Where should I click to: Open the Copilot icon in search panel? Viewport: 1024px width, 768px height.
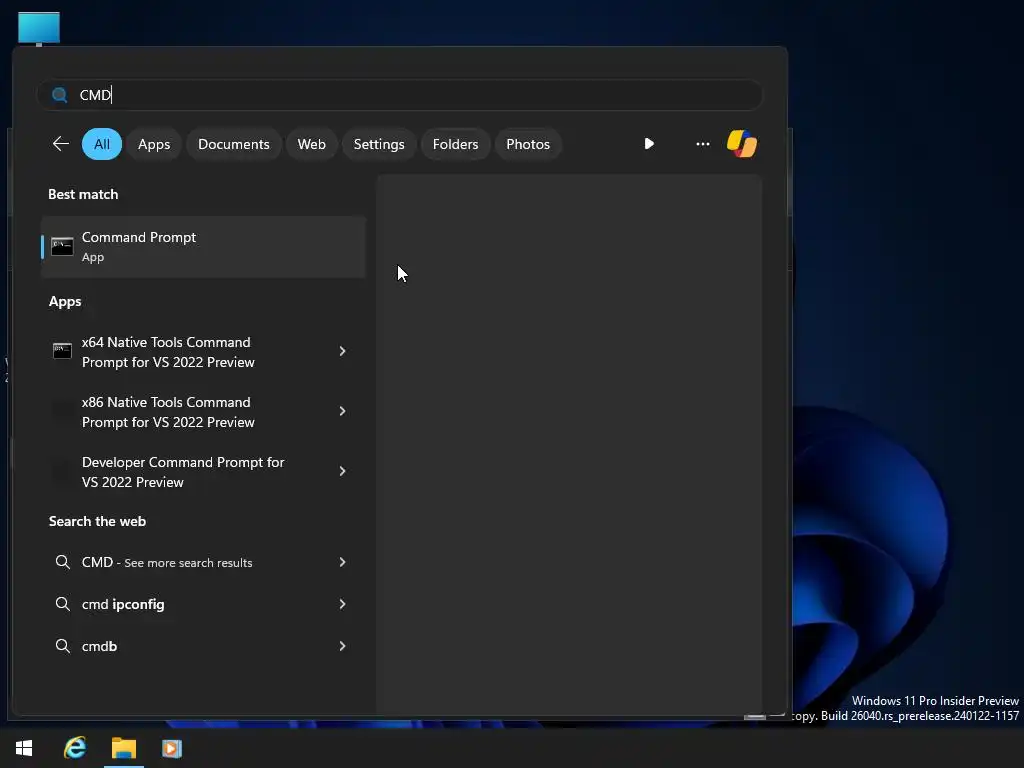742,144
